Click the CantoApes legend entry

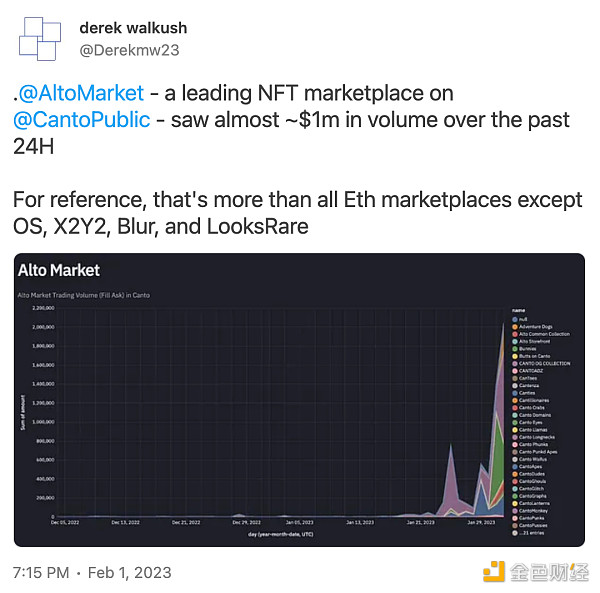point(531,467)
